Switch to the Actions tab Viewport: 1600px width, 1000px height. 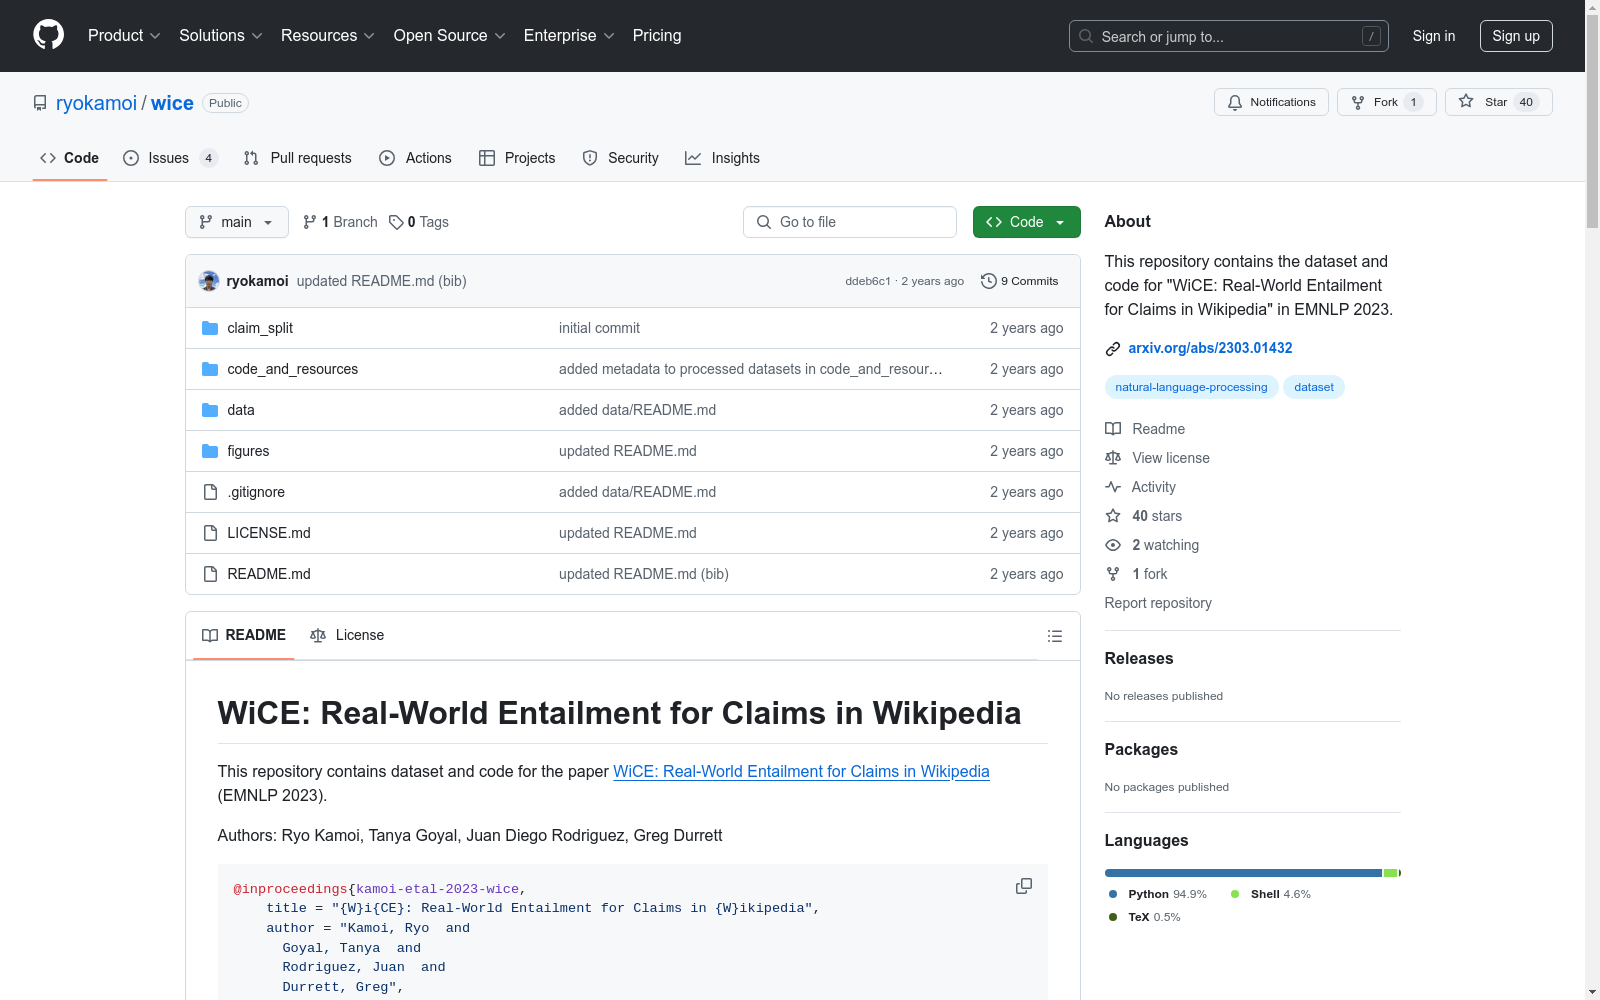coord(415,158)
